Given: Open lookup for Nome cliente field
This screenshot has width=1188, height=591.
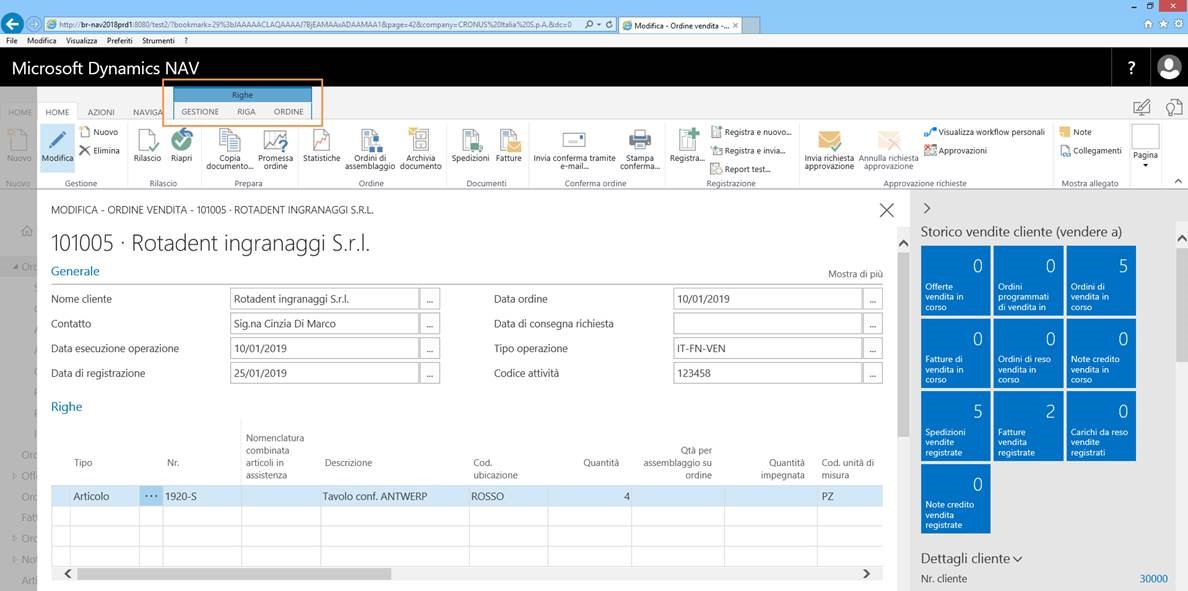Looking at the screenshot, I should (x=430, y=299).
